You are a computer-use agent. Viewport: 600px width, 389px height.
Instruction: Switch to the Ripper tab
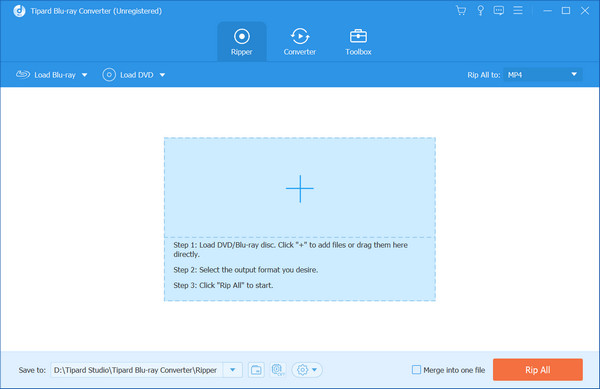(241, 42)
